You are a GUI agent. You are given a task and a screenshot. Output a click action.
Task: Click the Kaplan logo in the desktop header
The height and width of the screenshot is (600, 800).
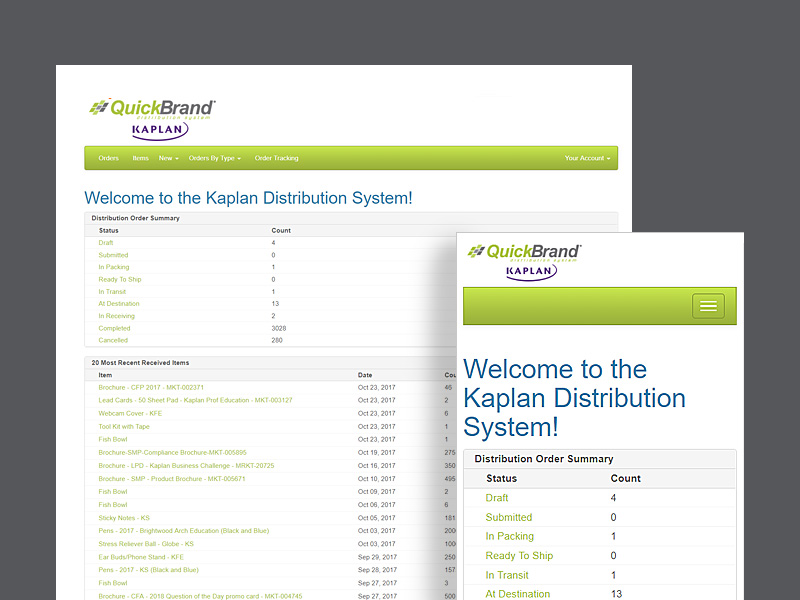160,131
